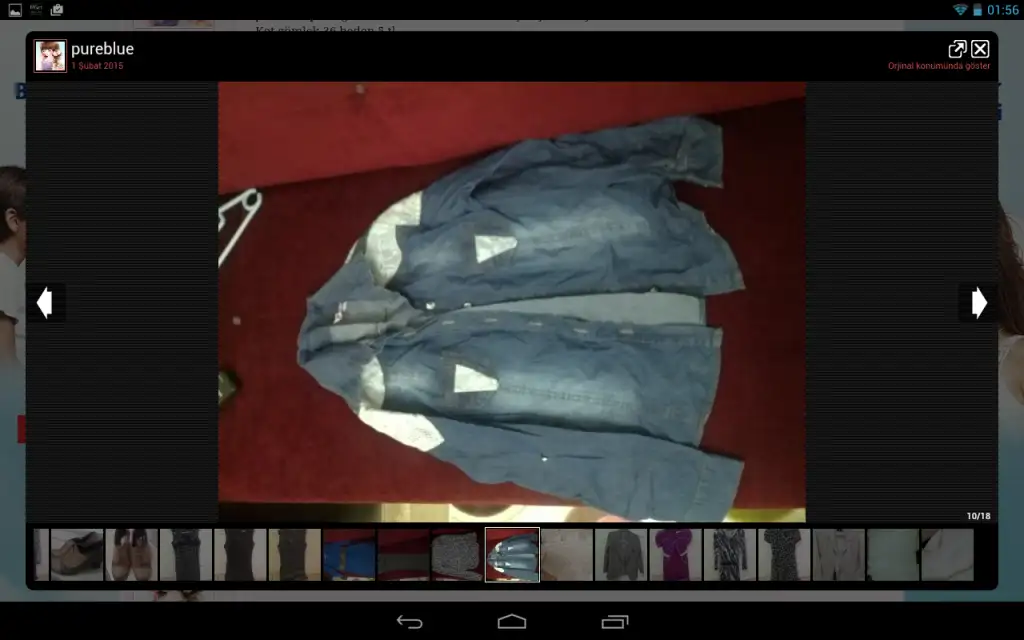Select the highlighted denim jacket thumbnail
Image resolution: width=1024 pixels, height=640 pixels.
[512, 555]
